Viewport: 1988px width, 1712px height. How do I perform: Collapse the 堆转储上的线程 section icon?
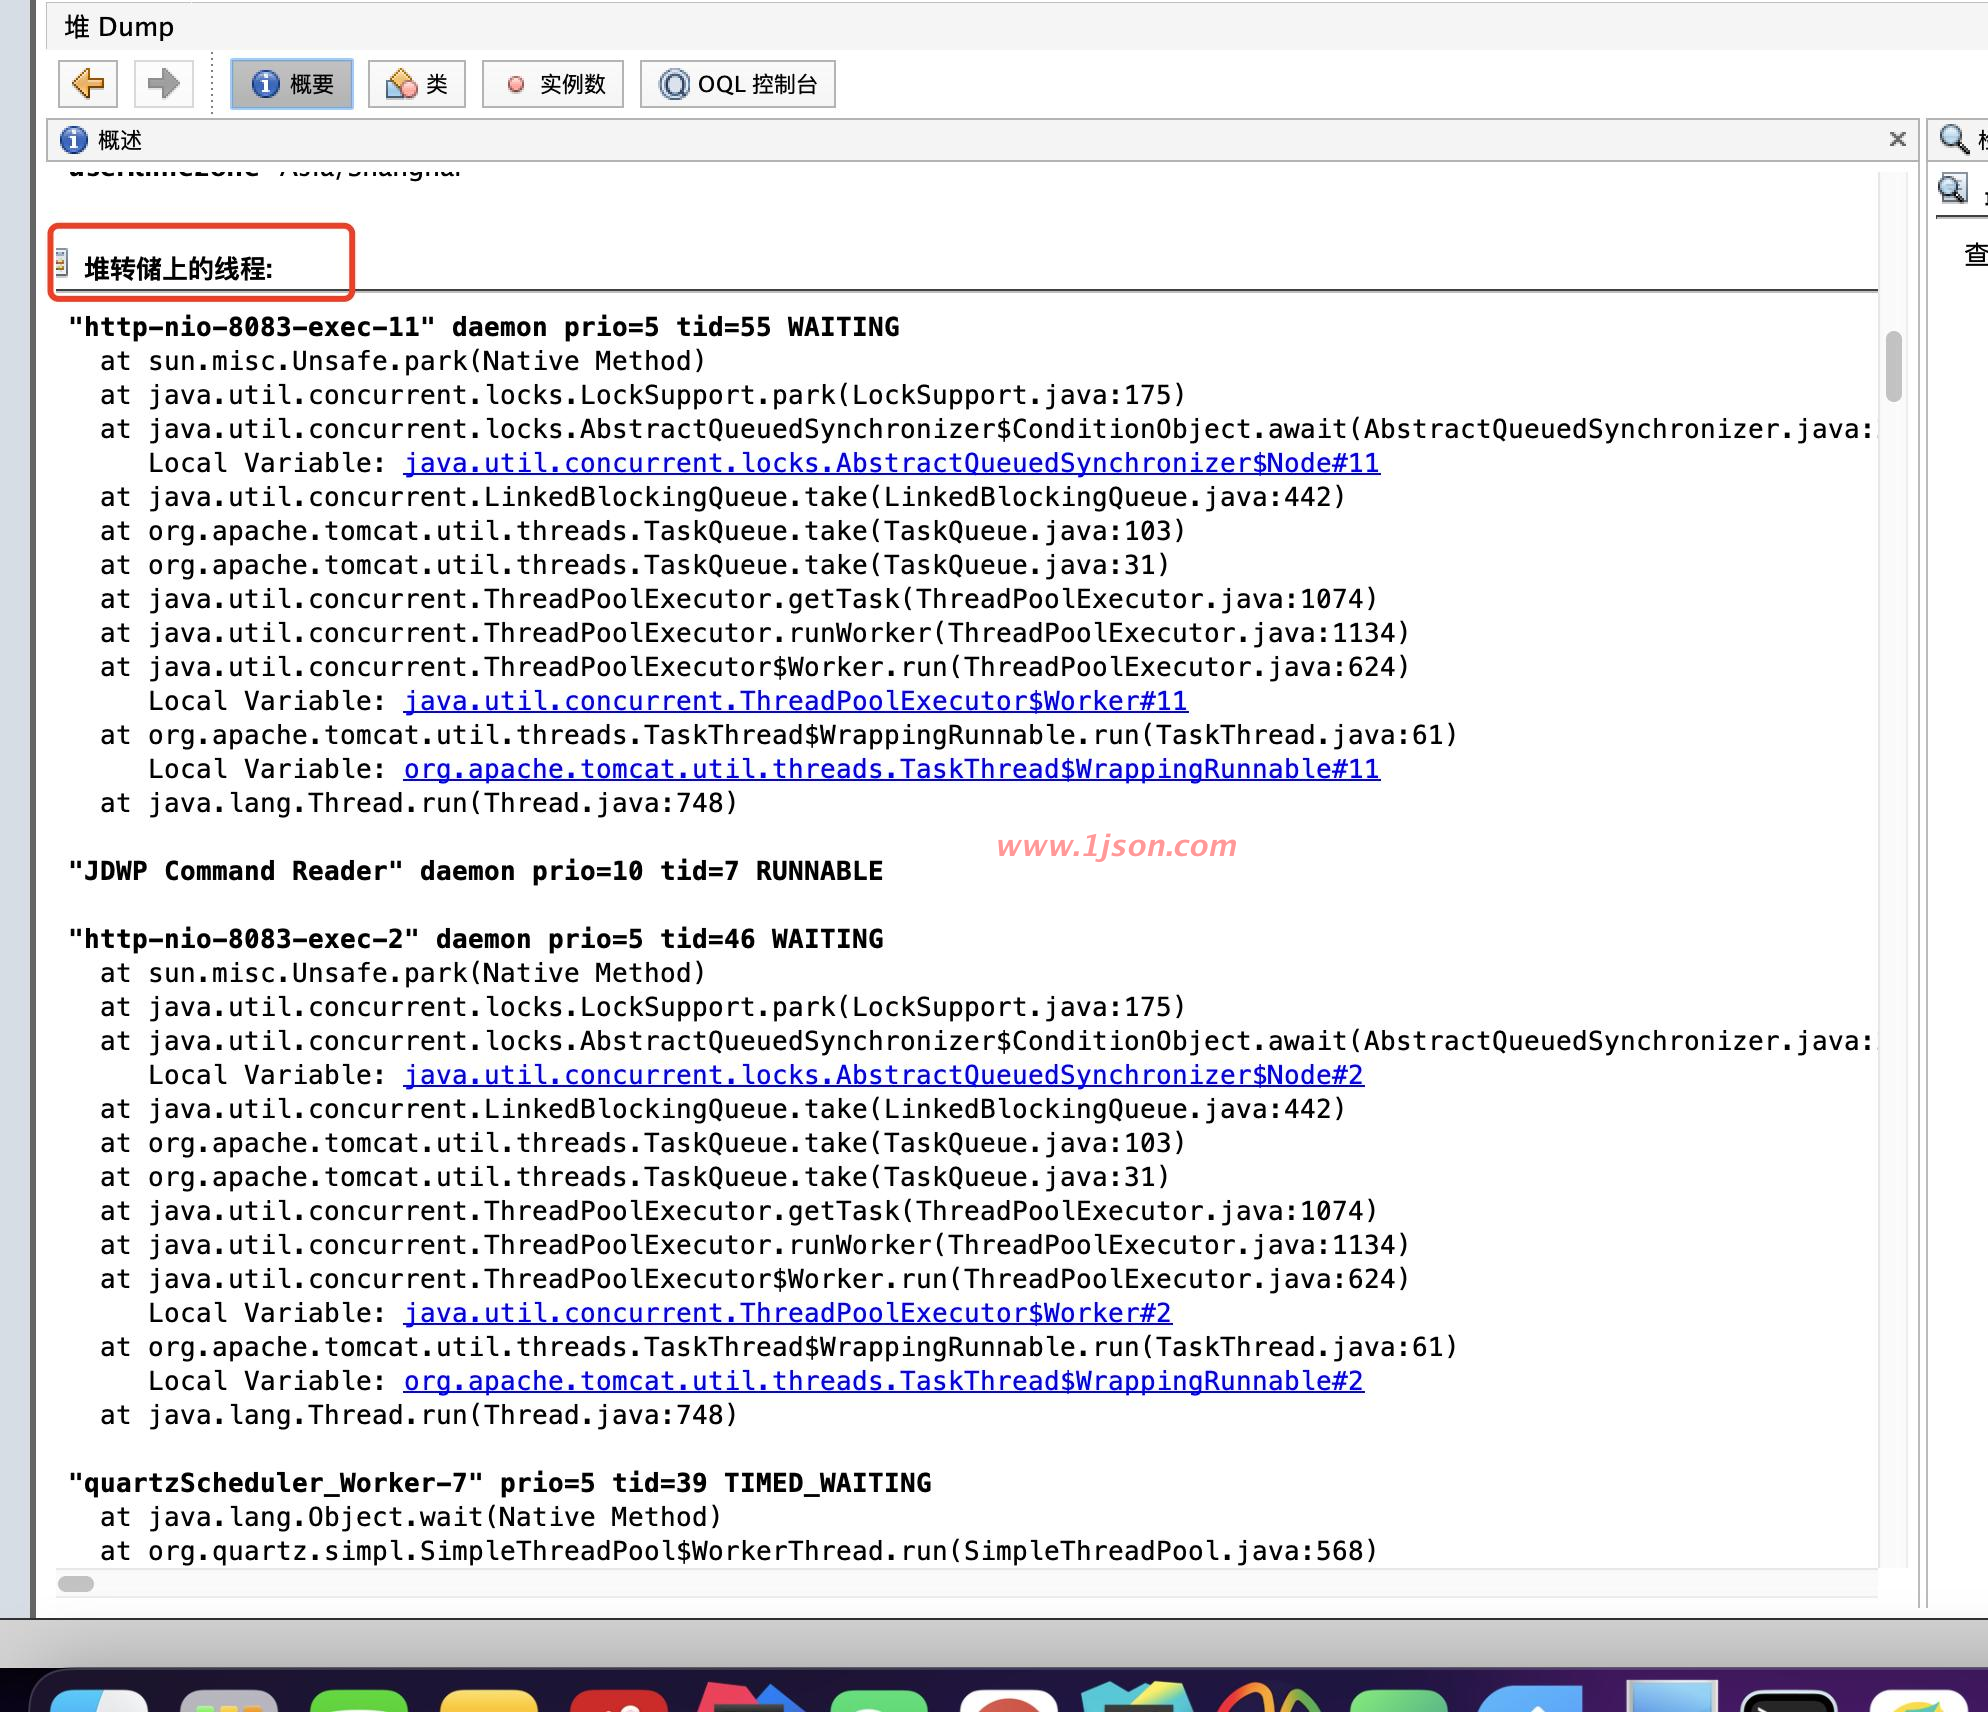[x=62, y=263]
